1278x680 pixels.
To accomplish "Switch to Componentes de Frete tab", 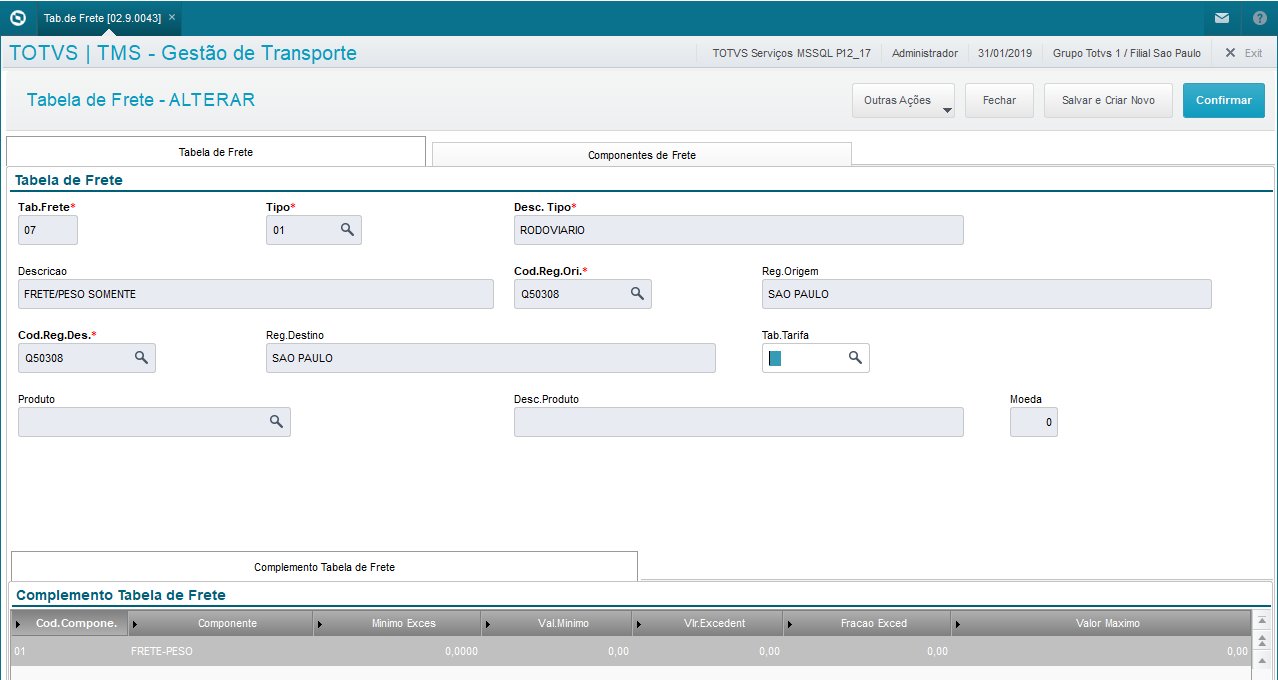I will coord(642,155).
